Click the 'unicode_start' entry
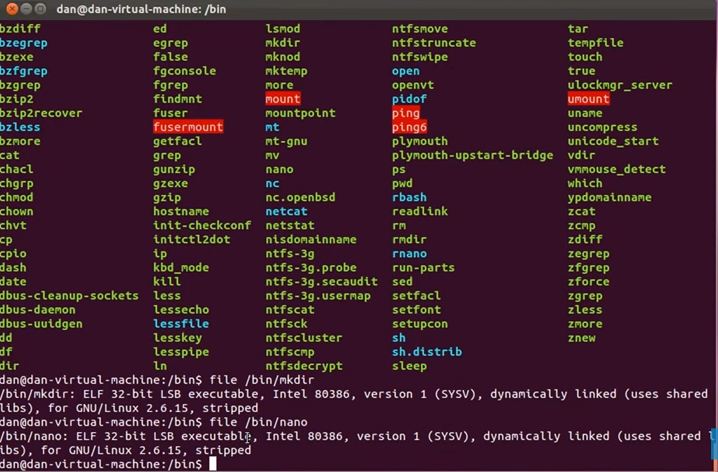Viewport: 718px width, 472px height. click(x=613, y=141)
